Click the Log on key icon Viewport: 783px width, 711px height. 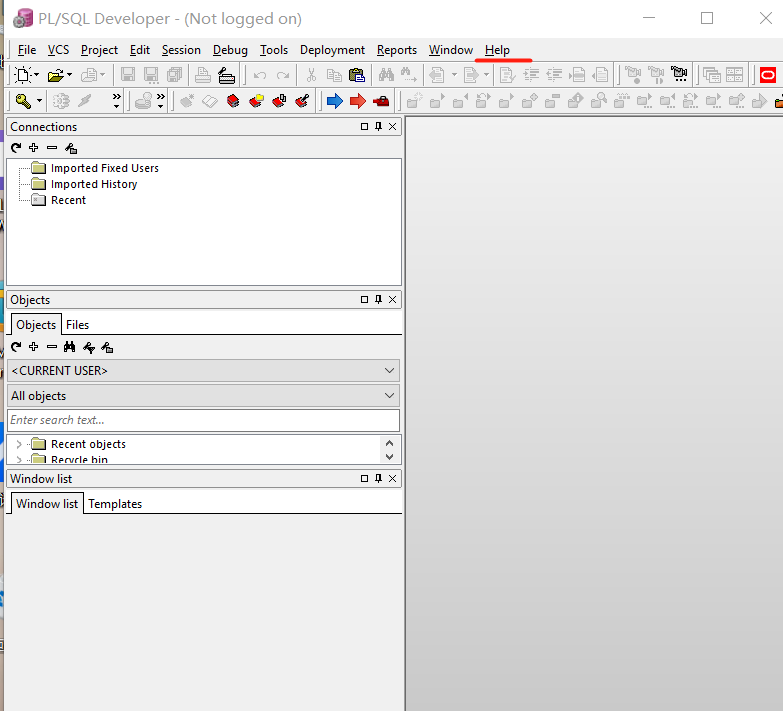(x=23, y=101)
